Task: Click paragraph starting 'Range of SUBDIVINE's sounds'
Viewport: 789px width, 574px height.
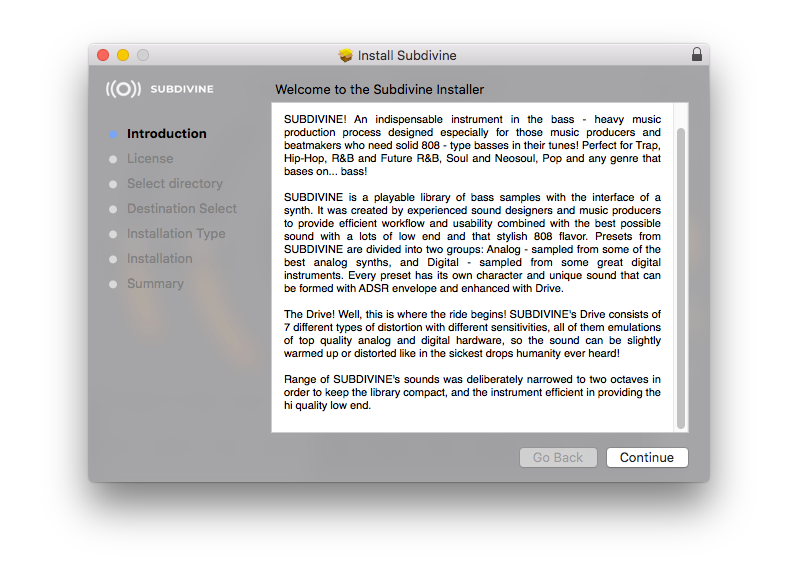Action: 472,392
